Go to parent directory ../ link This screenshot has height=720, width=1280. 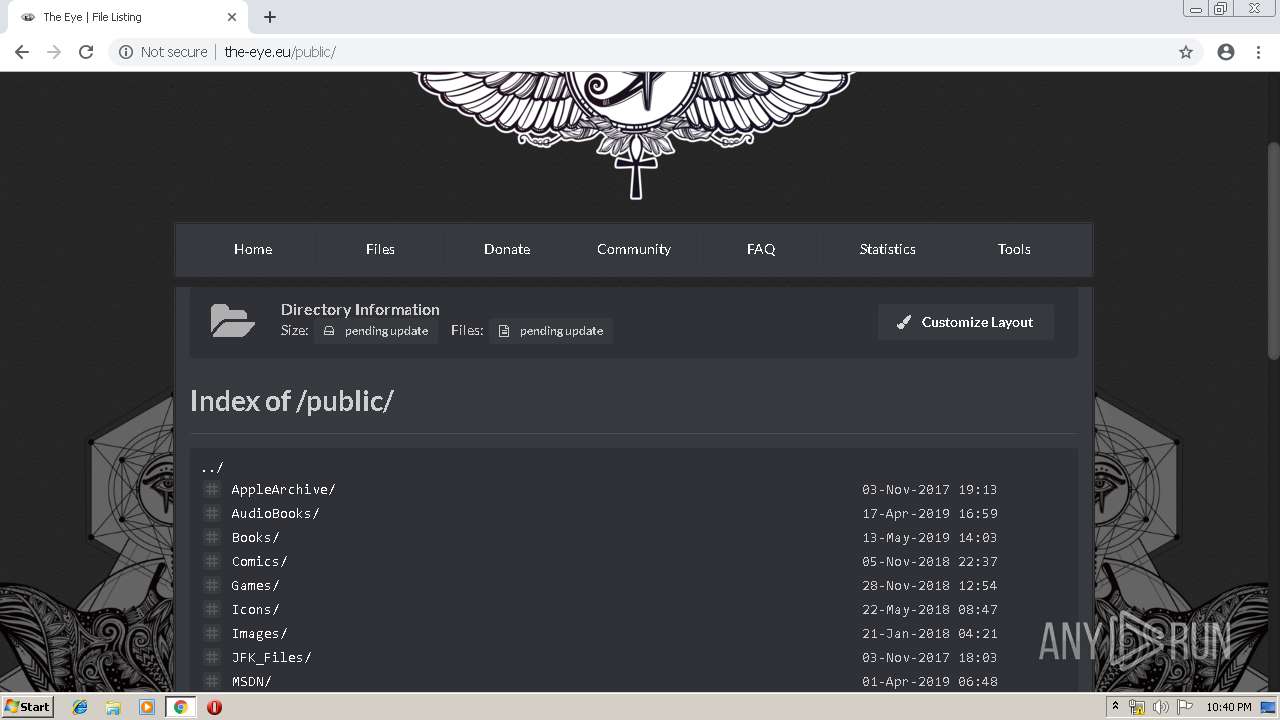coord(212,467)
